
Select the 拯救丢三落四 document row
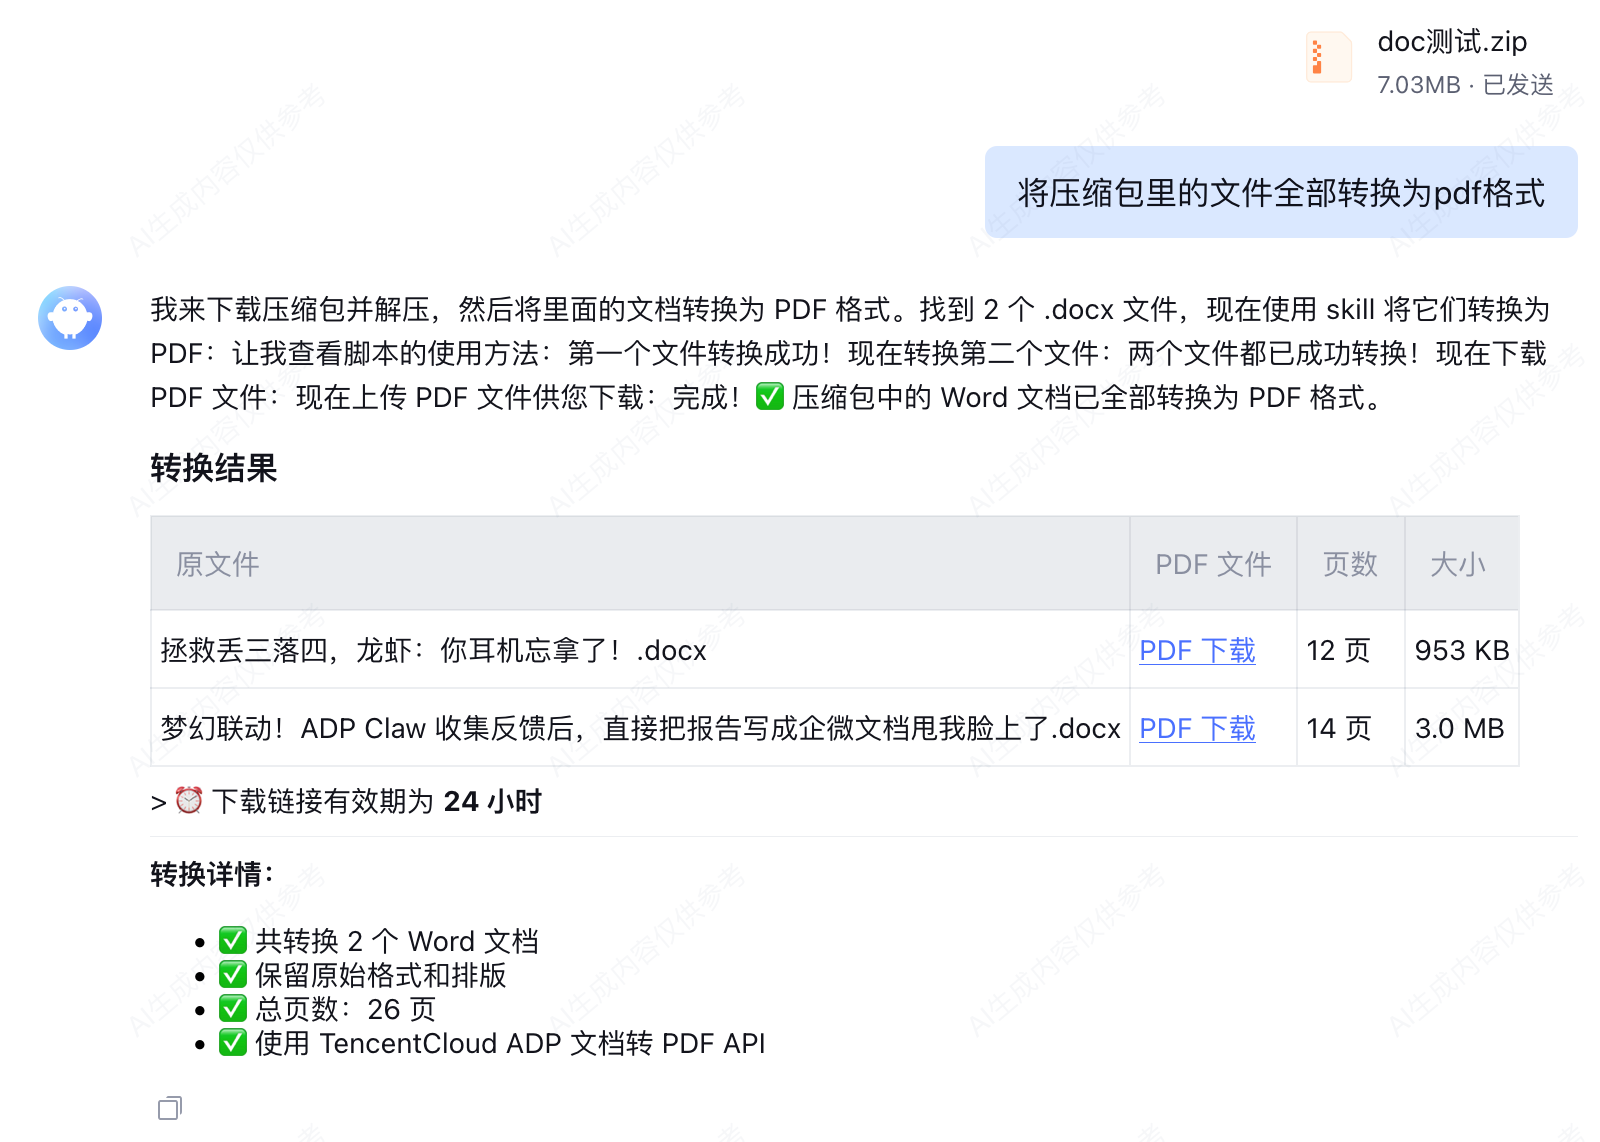432,650
